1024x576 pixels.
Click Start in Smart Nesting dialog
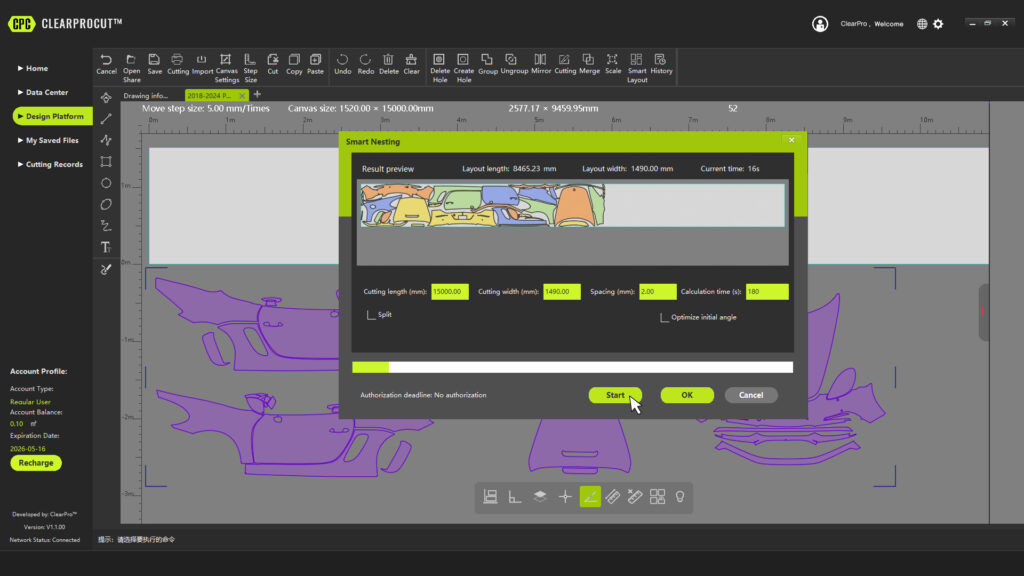(x=615, y=395)
